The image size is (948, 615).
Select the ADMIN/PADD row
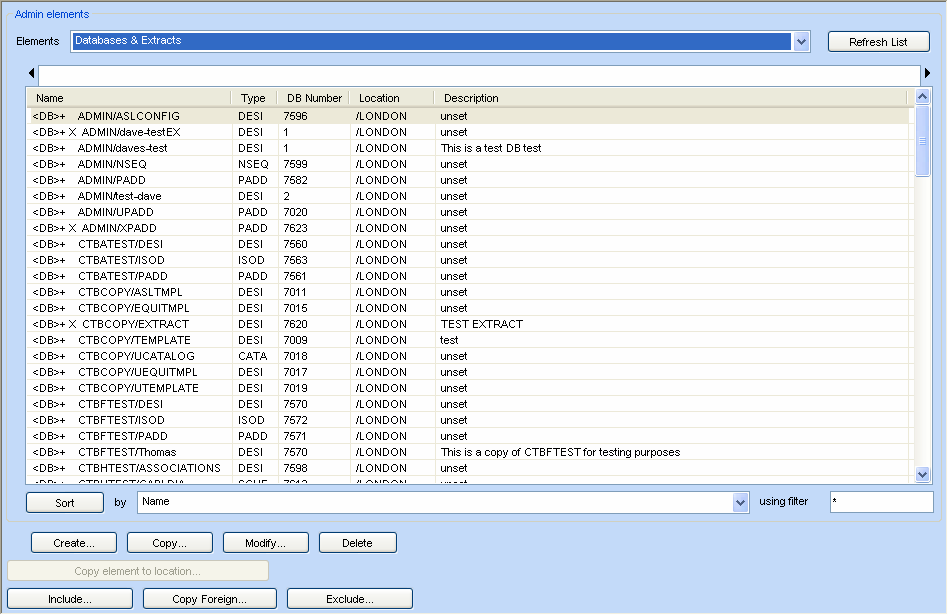click(469, 180)
